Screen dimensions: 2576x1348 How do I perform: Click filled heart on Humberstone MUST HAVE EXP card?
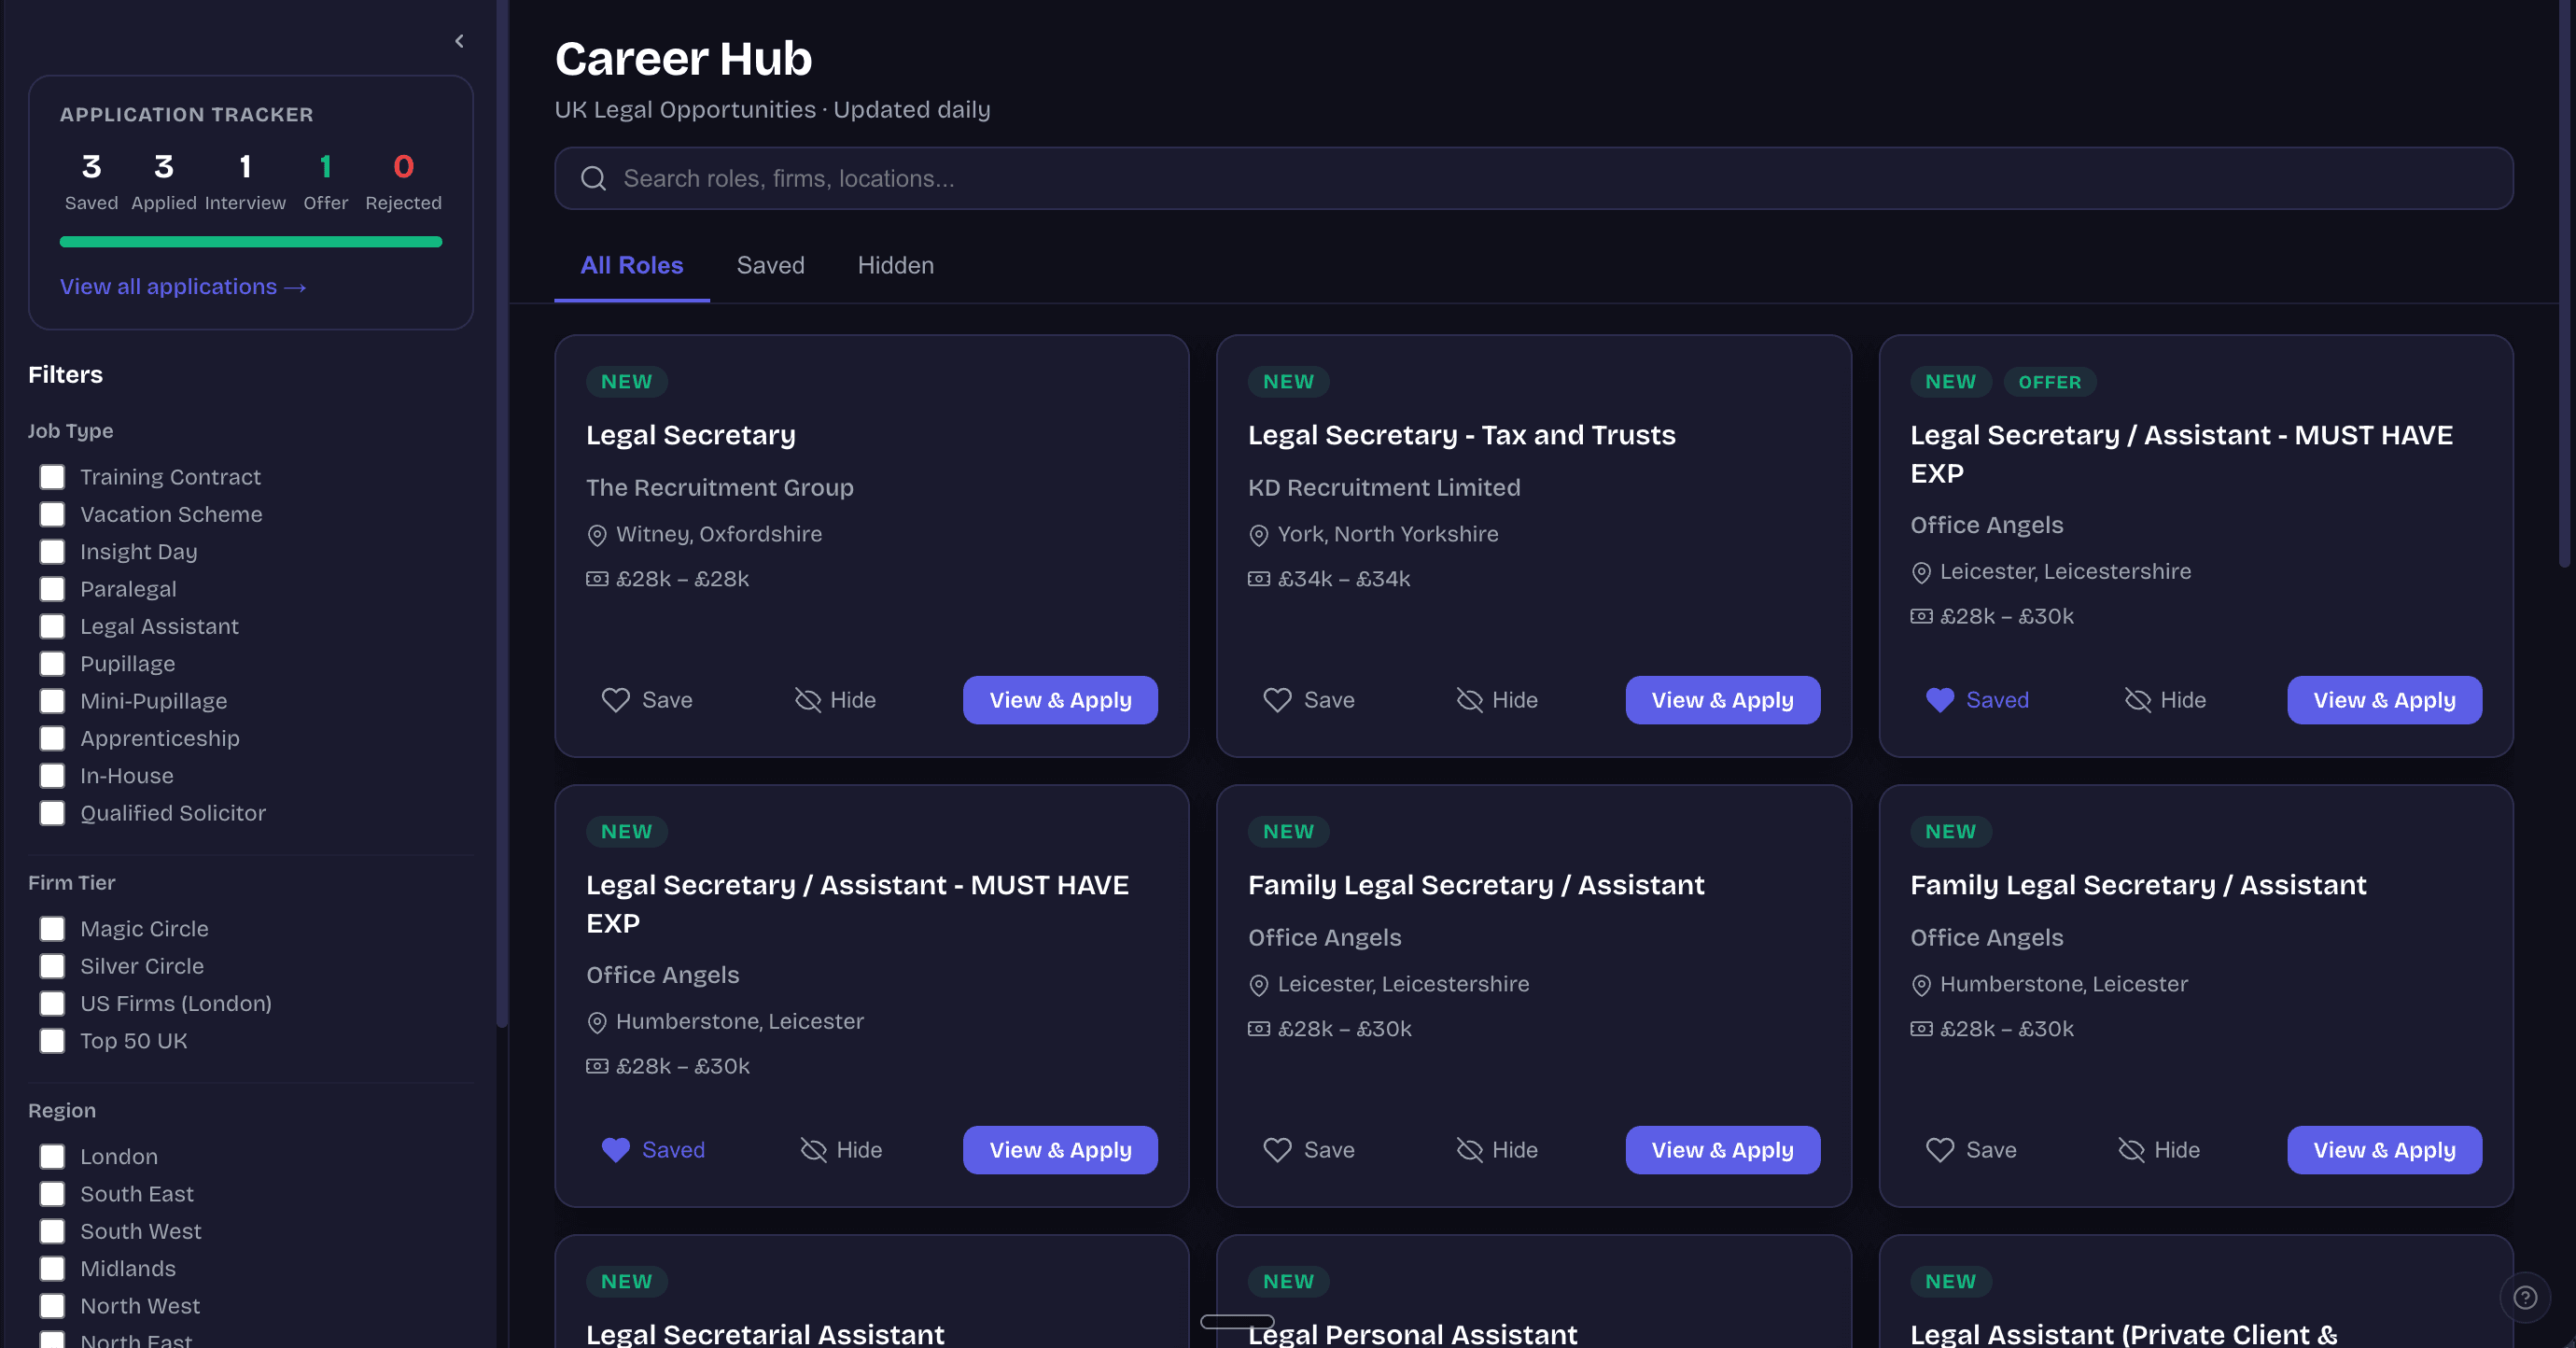click(615, 1150)
